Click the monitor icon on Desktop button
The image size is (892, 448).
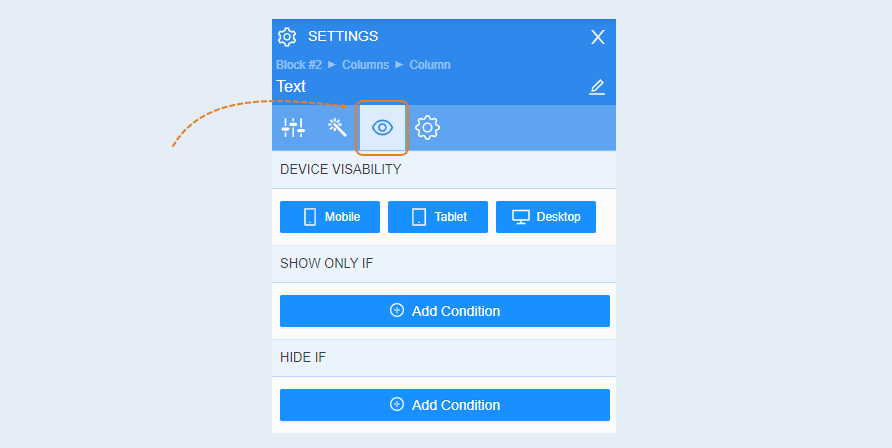(x=521, y=217)
